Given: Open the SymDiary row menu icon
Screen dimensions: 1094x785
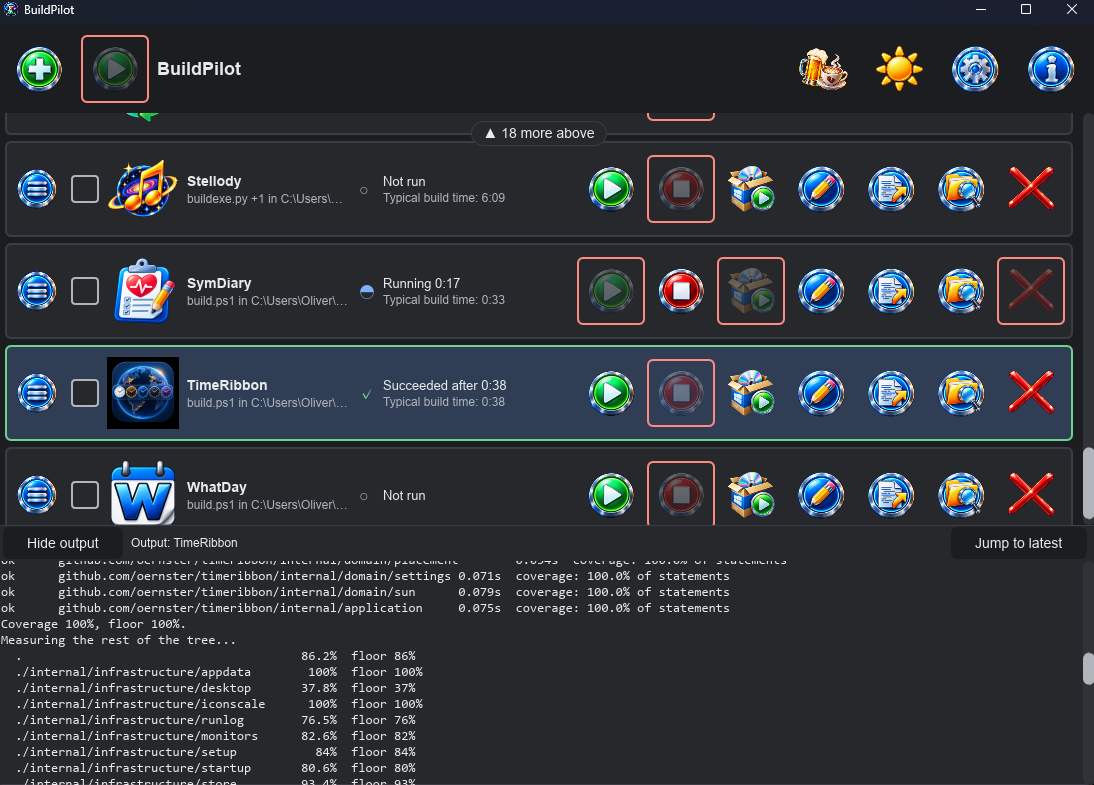Looking at the screenshot, I should click(37, 291).
